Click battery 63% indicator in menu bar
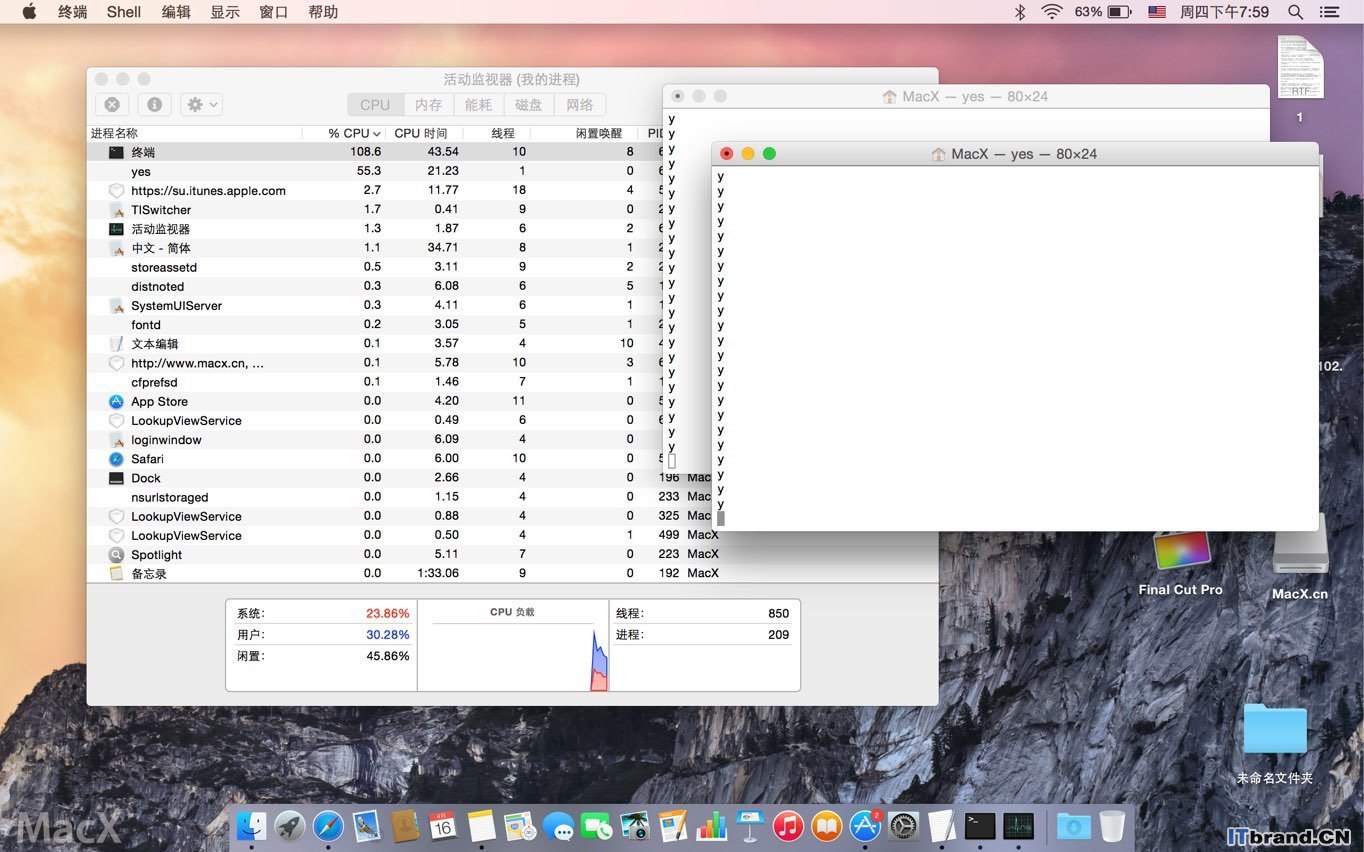Viewport: 1364px width, 852px height. point(1103,12)
